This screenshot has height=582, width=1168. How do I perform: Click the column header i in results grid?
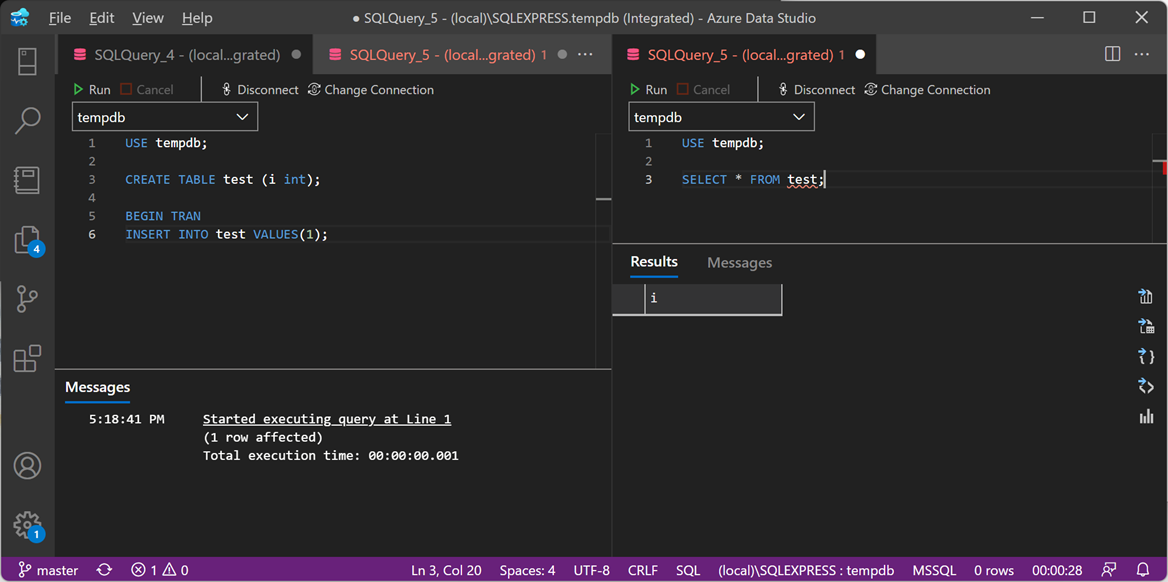click(x=712, y=299)
